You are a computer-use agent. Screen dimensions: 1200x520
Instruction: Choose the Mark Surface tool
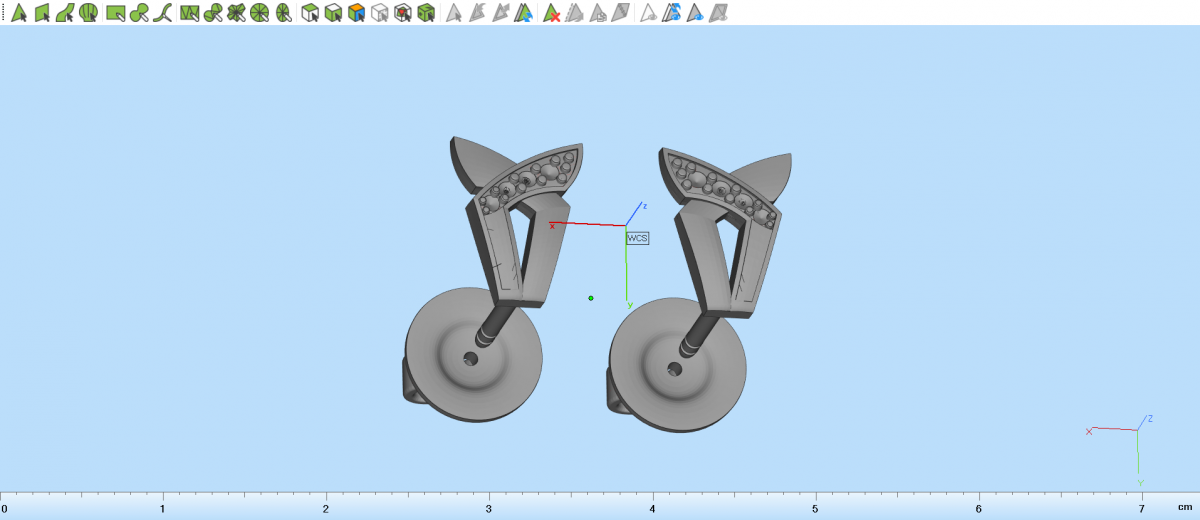point(65,13)
